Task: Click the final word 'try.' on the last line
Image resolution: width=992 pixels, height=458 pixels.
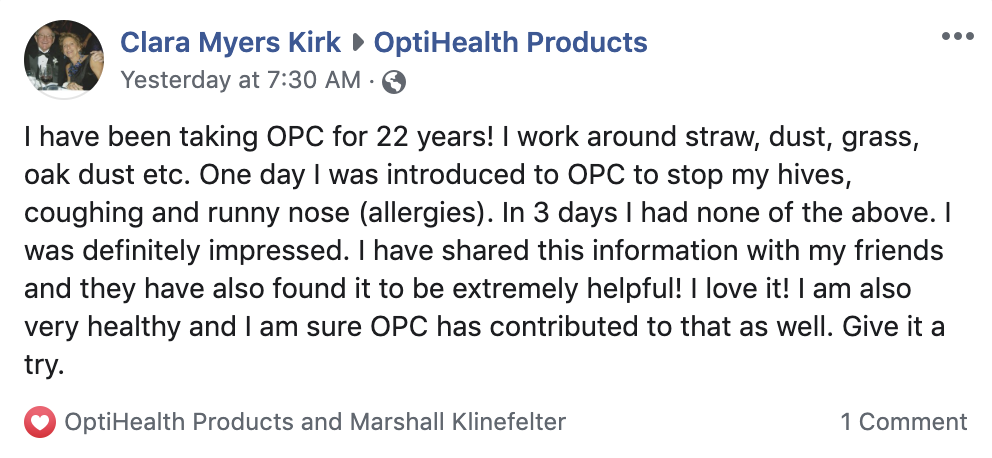Action: (44, 366)
